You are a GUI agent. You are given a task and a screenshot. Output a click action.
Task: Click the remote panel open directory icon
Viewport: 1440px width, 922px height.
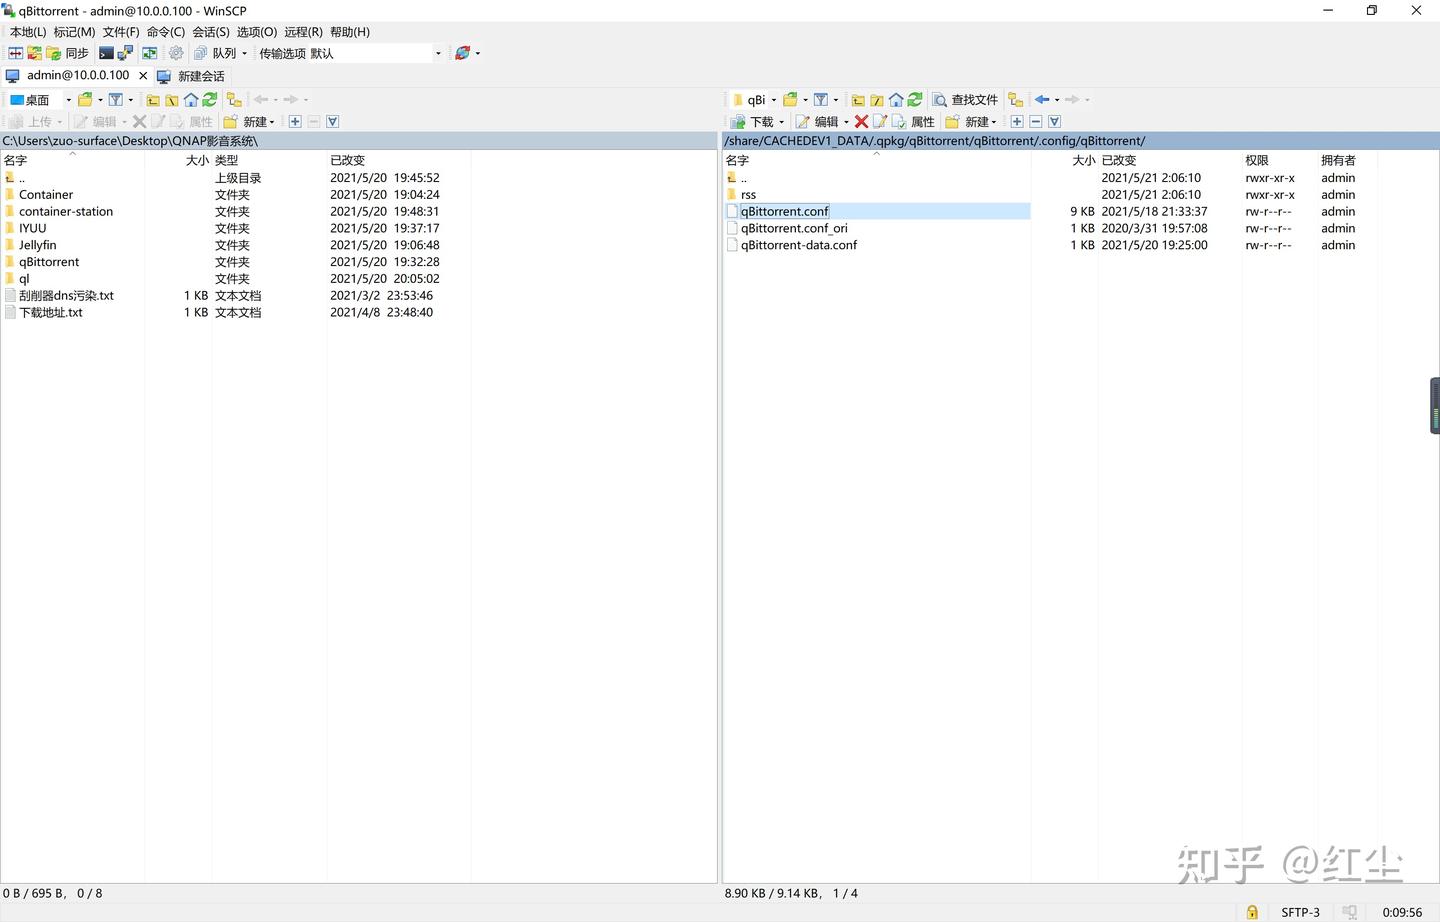click(790, 99)
